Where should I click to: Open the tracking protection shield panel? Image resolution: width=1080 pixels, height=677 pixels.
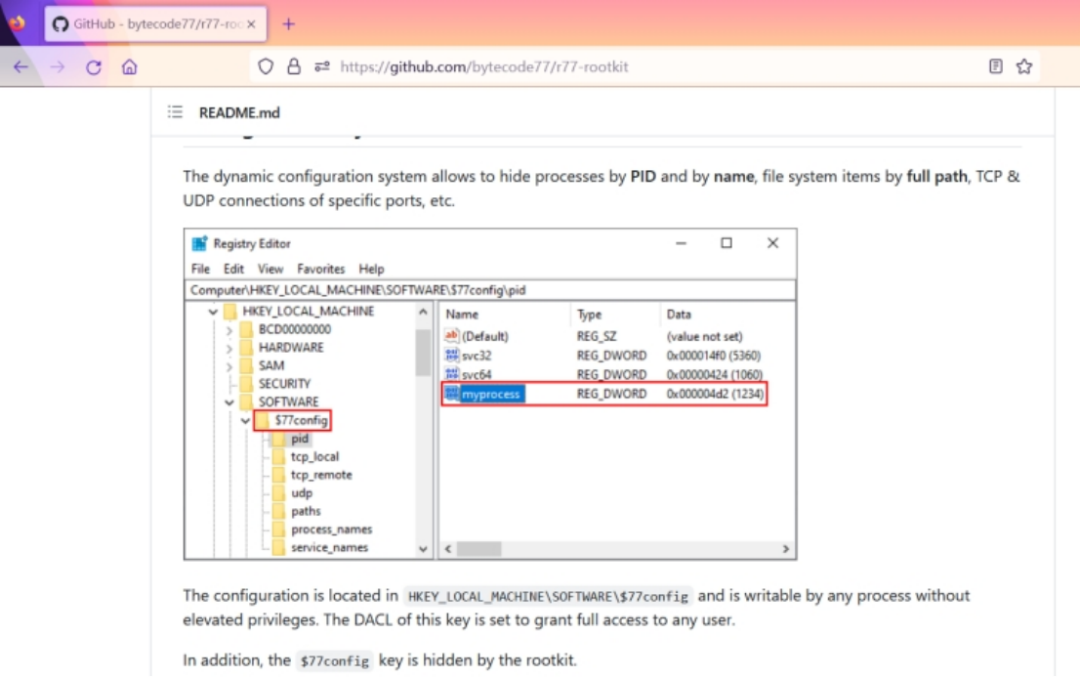[x=266, y=67]
